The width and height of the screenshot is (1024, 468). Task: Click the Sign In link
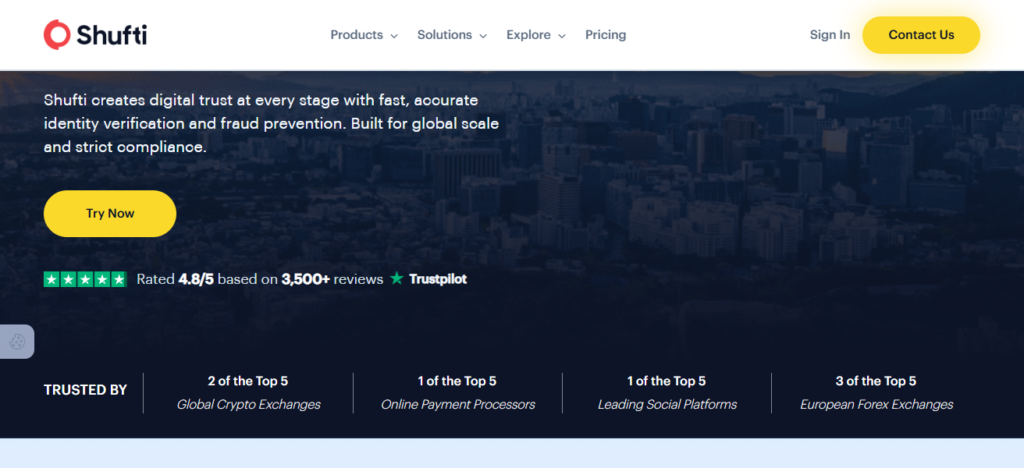tap(830, 35)
